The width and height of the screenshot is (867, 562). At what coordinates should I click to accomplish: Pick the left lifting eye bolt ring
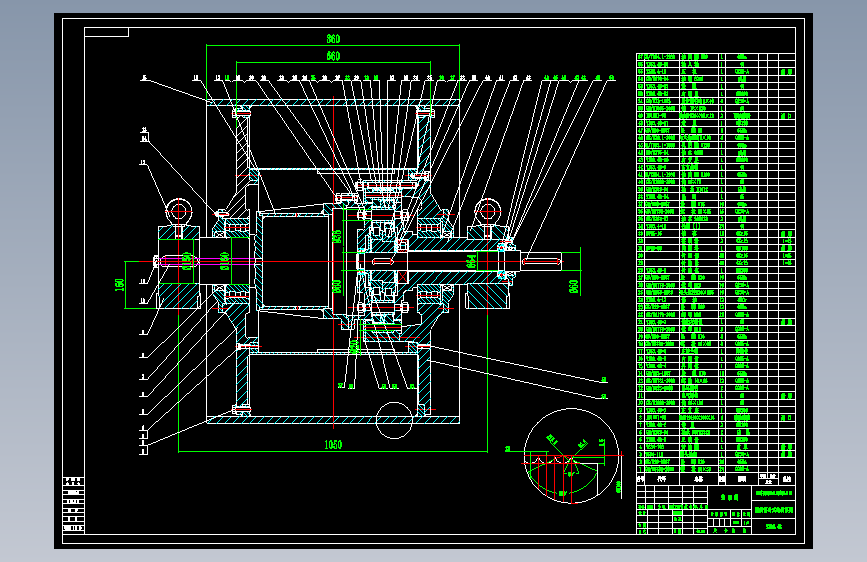(179, 211)
